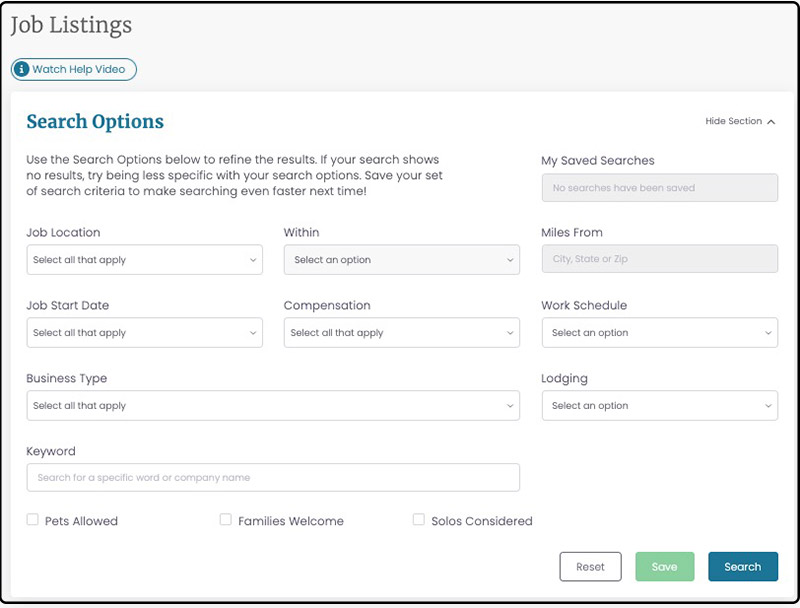Enable the Families Welcome option
Screen dimensions: 800x608
tap(224, 520)
